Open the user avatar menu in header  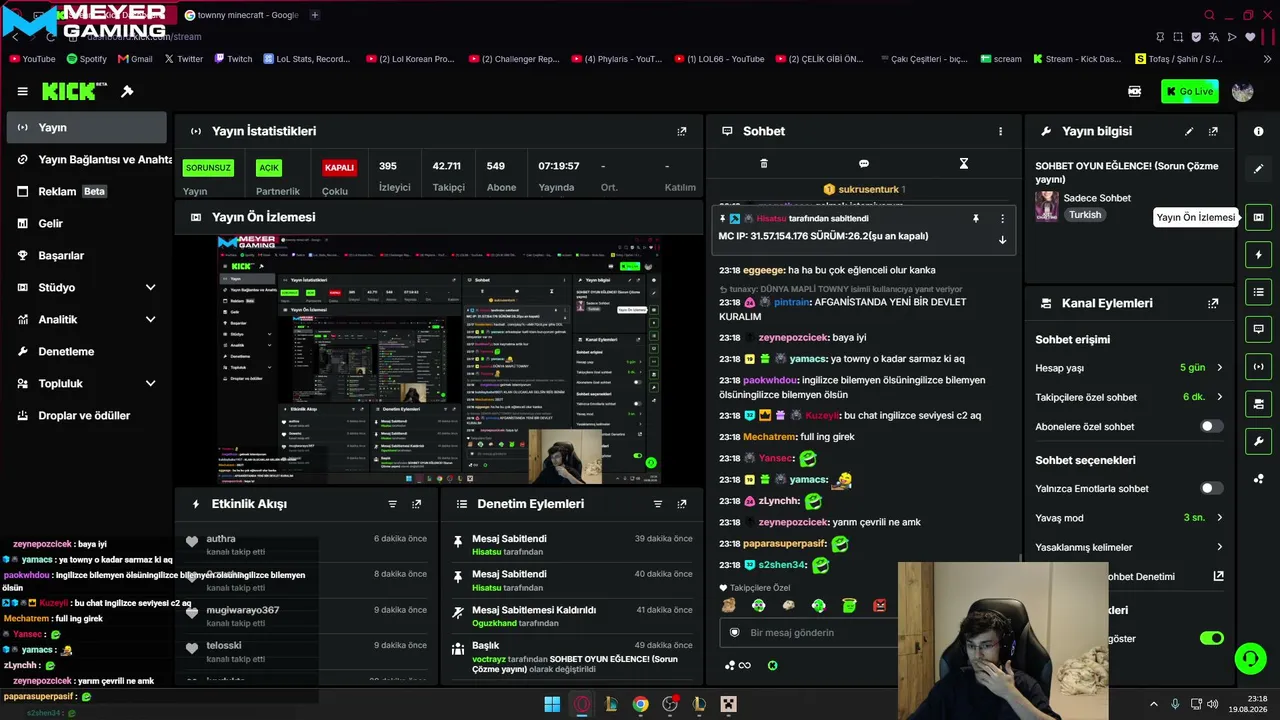tap(1243, 91)
